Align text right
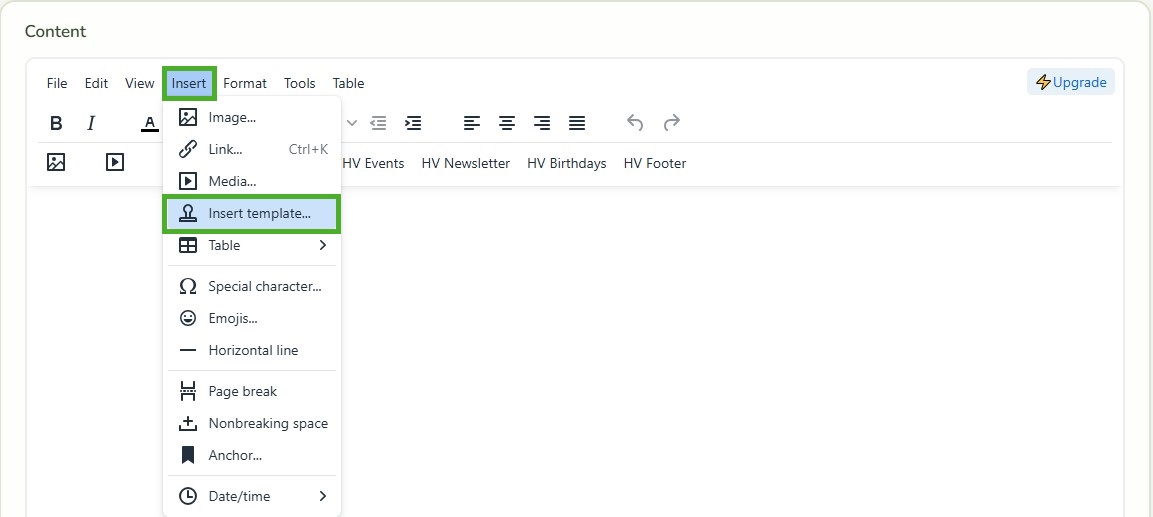 coord(542,123)
